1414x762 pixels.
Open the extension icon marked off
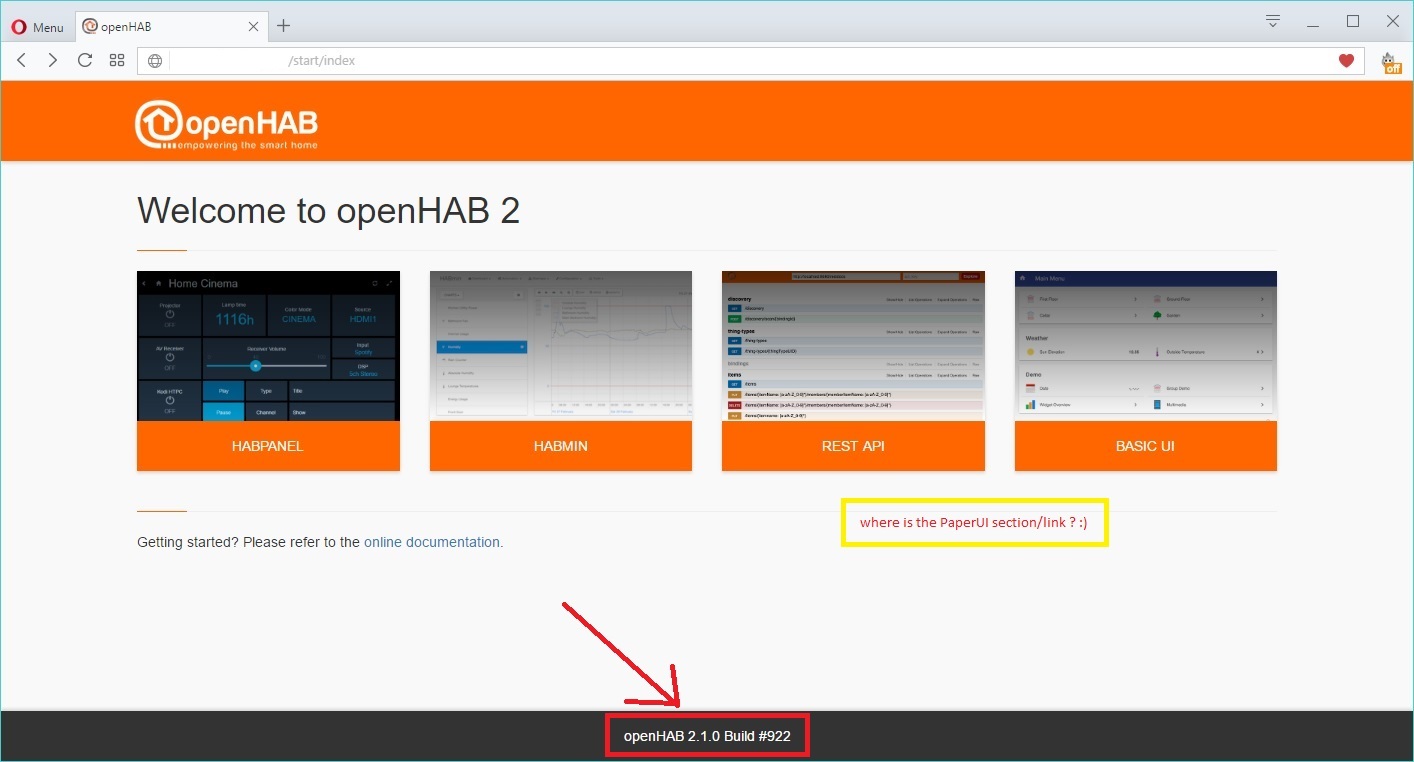(1391, 63)
